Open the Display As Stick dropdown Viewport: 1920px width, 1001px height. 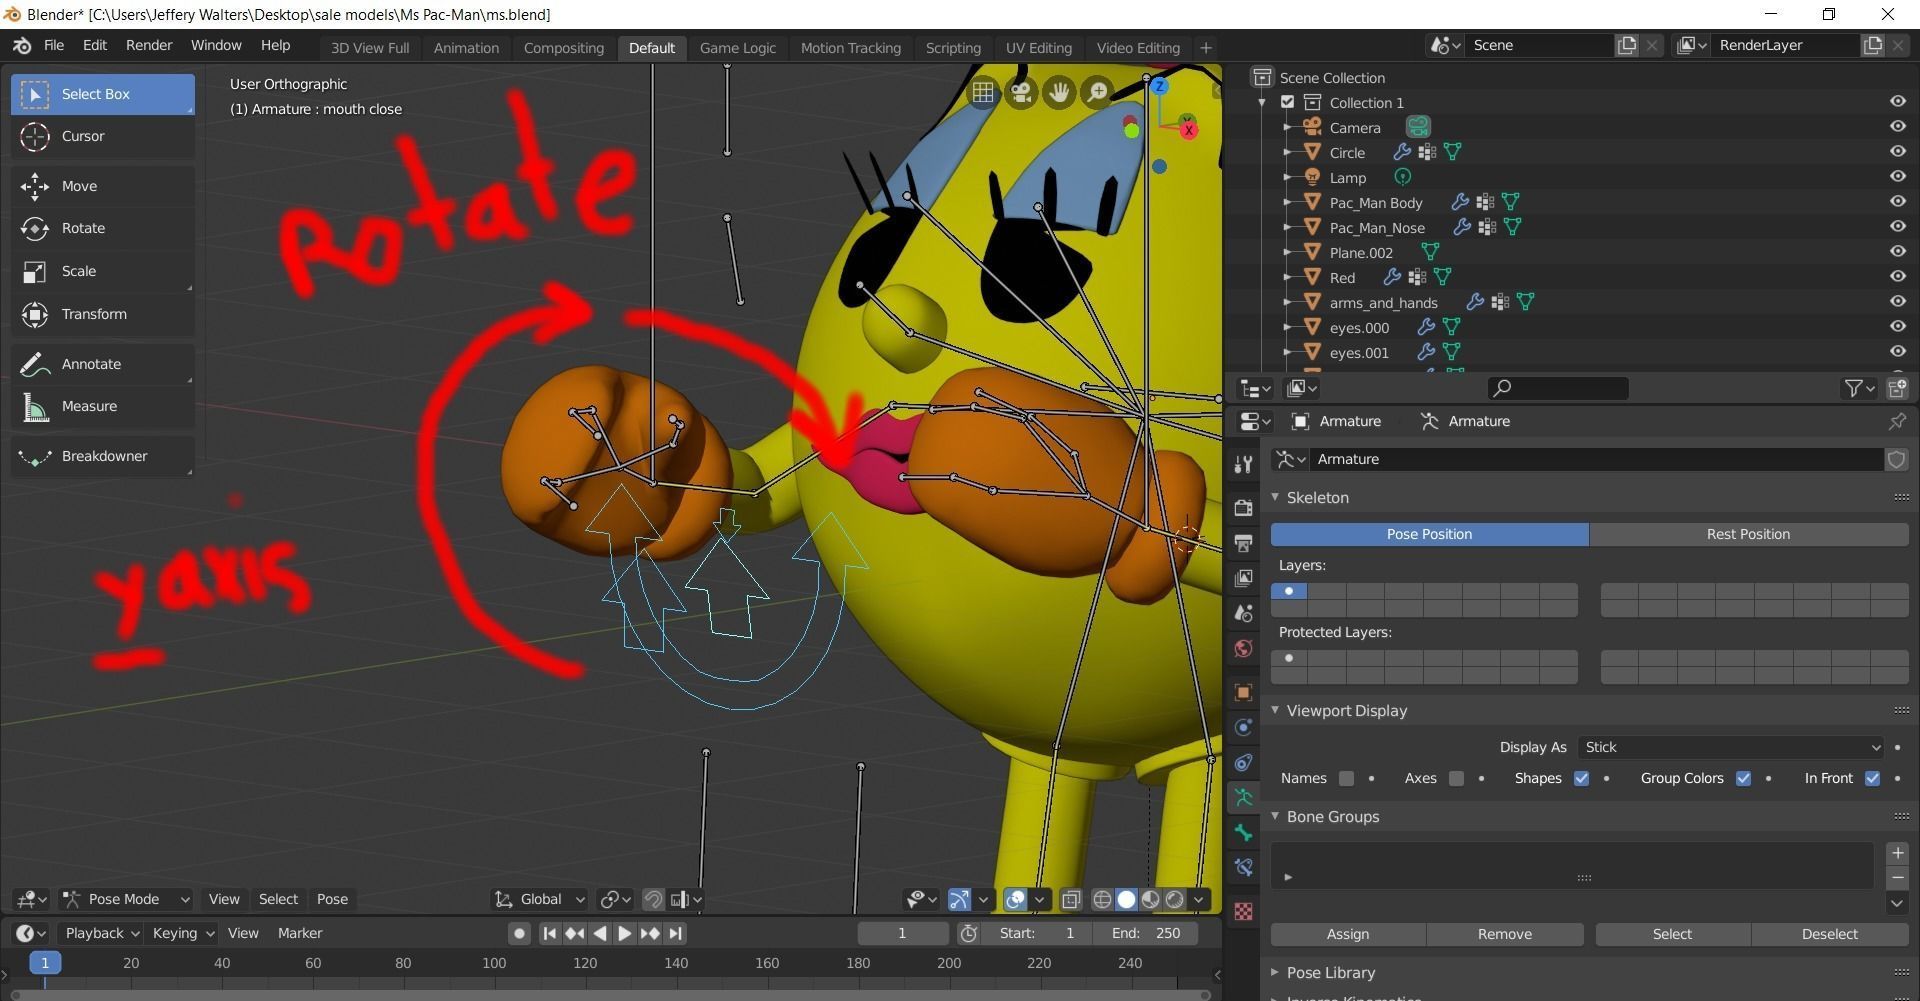click(1732, 747)
